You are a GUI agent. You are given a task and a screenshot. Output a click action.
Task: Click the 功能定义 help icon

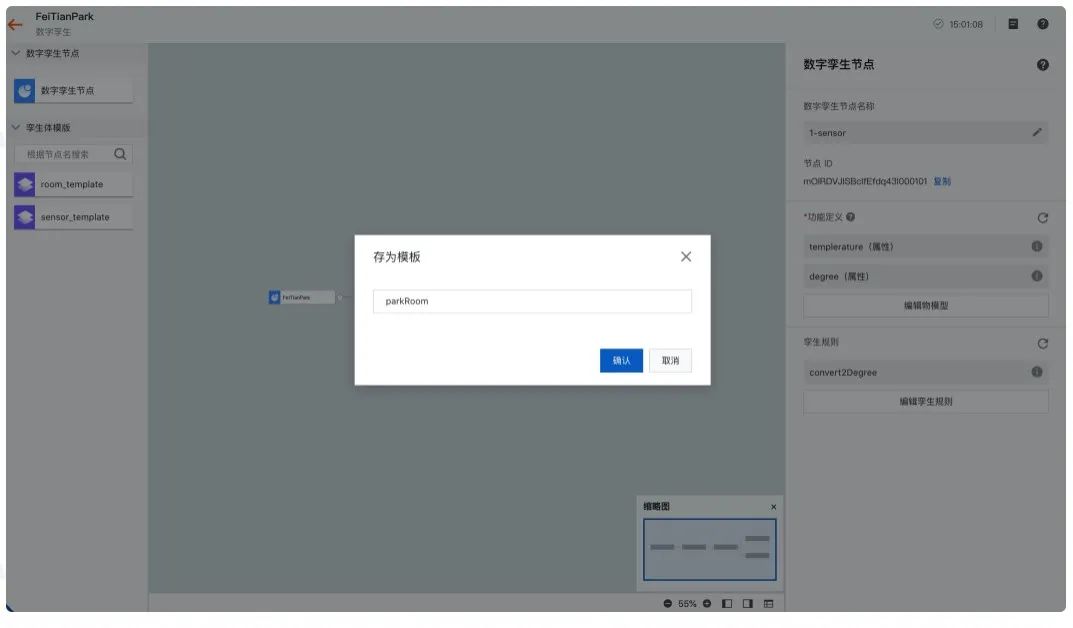(850, 217)
